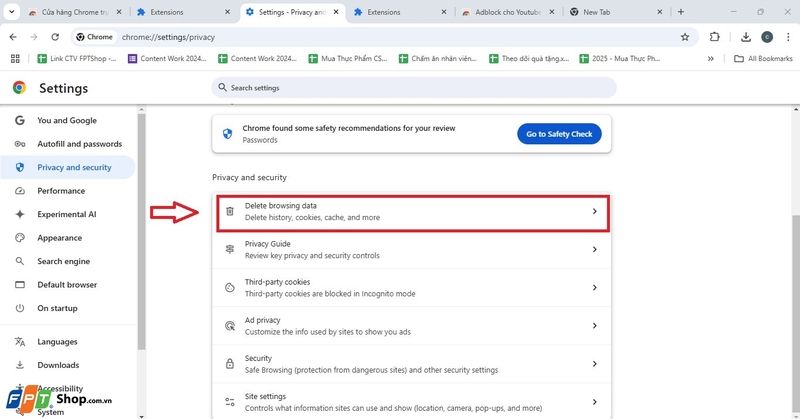800x419 pixels.
Task: Open Appearance settings
Action: [68, 238]
